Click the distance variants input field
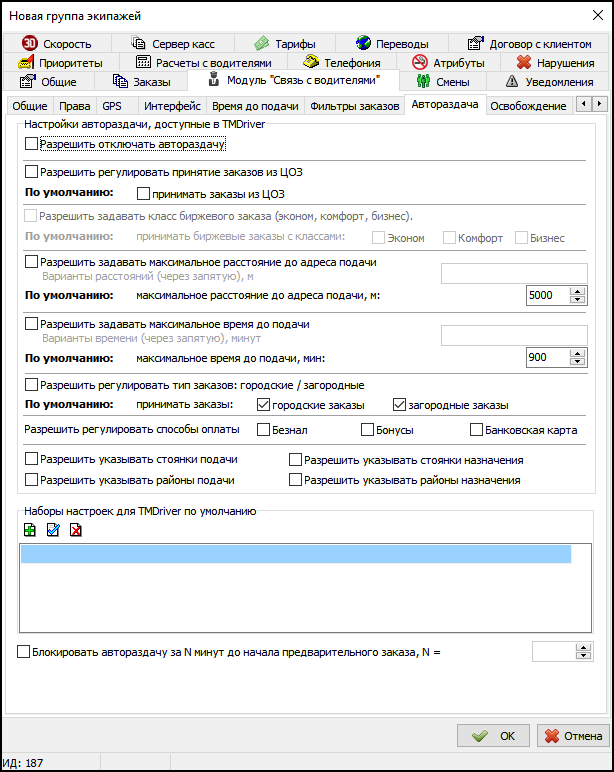614x772 pixels. tap(513, 273)
